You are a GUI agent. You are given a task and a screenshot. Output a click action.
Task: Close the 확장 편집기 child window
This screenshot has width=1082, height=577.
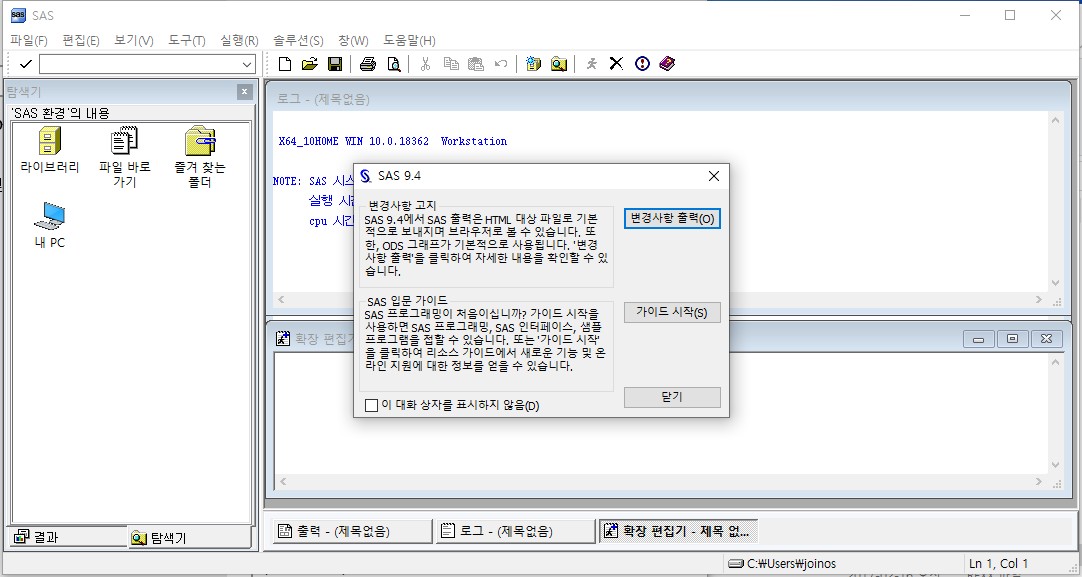coord(1046,339)
